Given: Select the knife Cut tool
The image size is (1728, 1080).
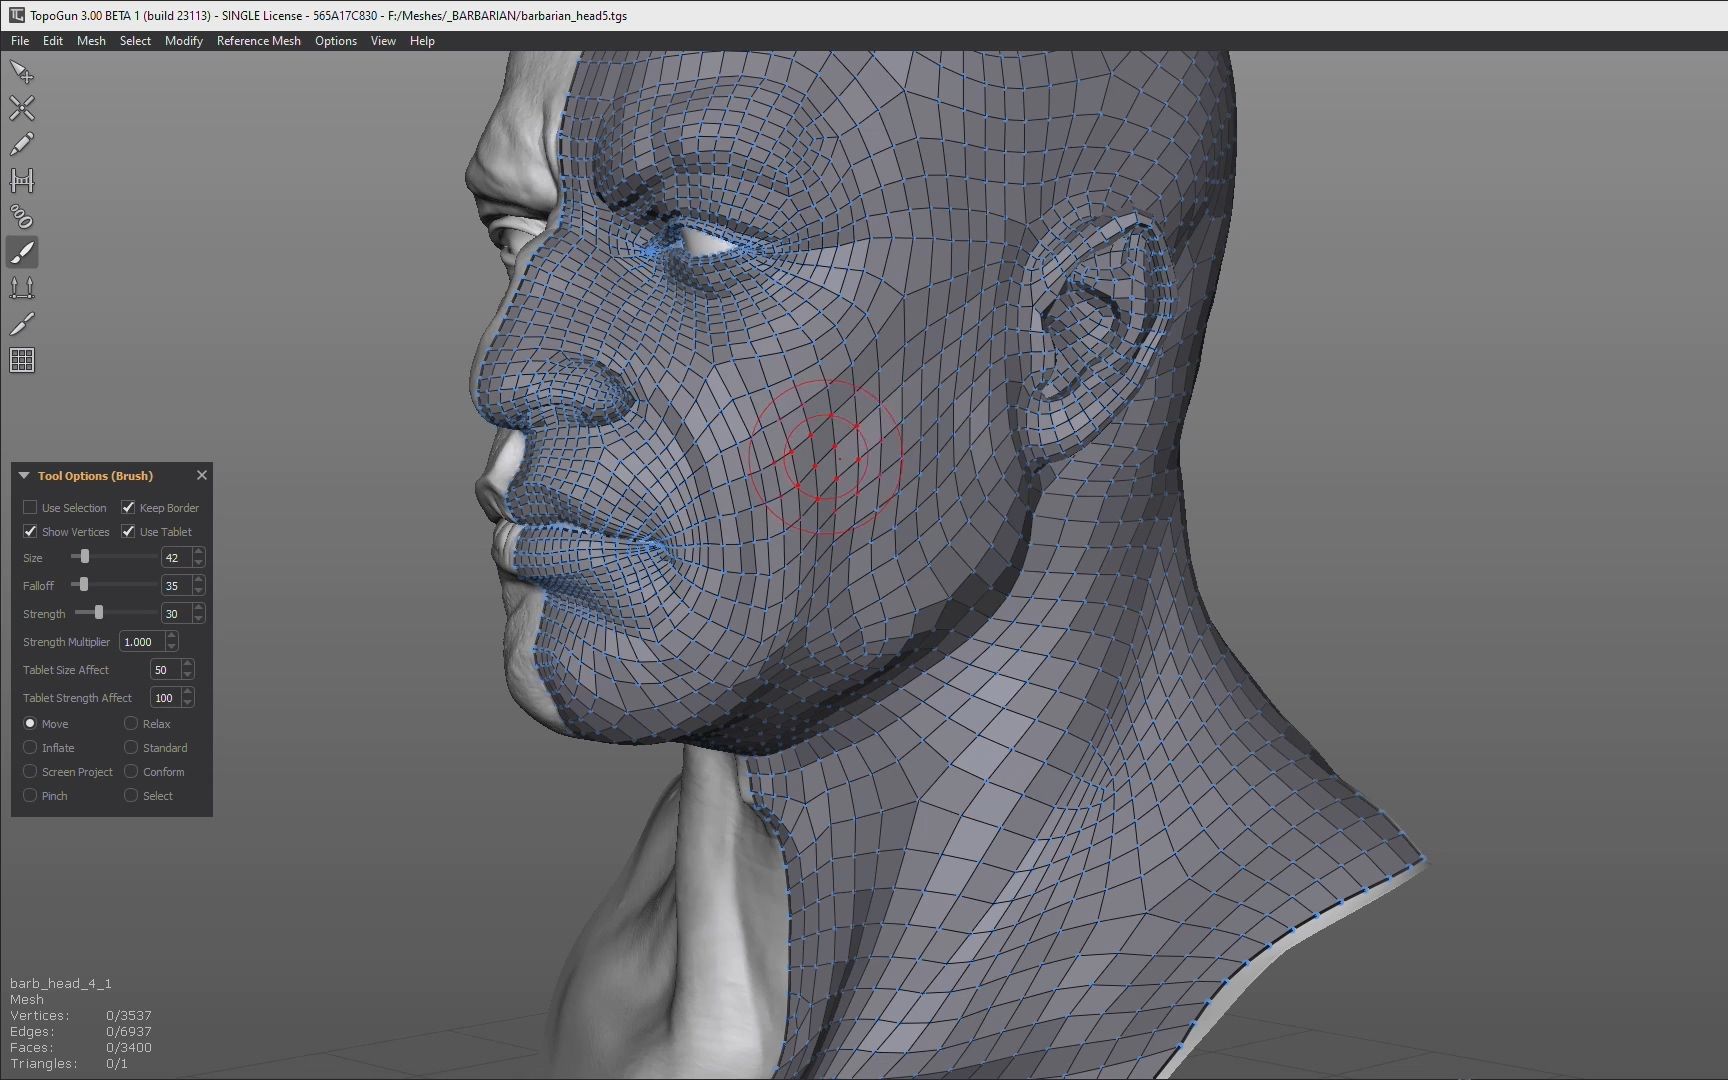Looking at the screenshot, I should [22, 324].
